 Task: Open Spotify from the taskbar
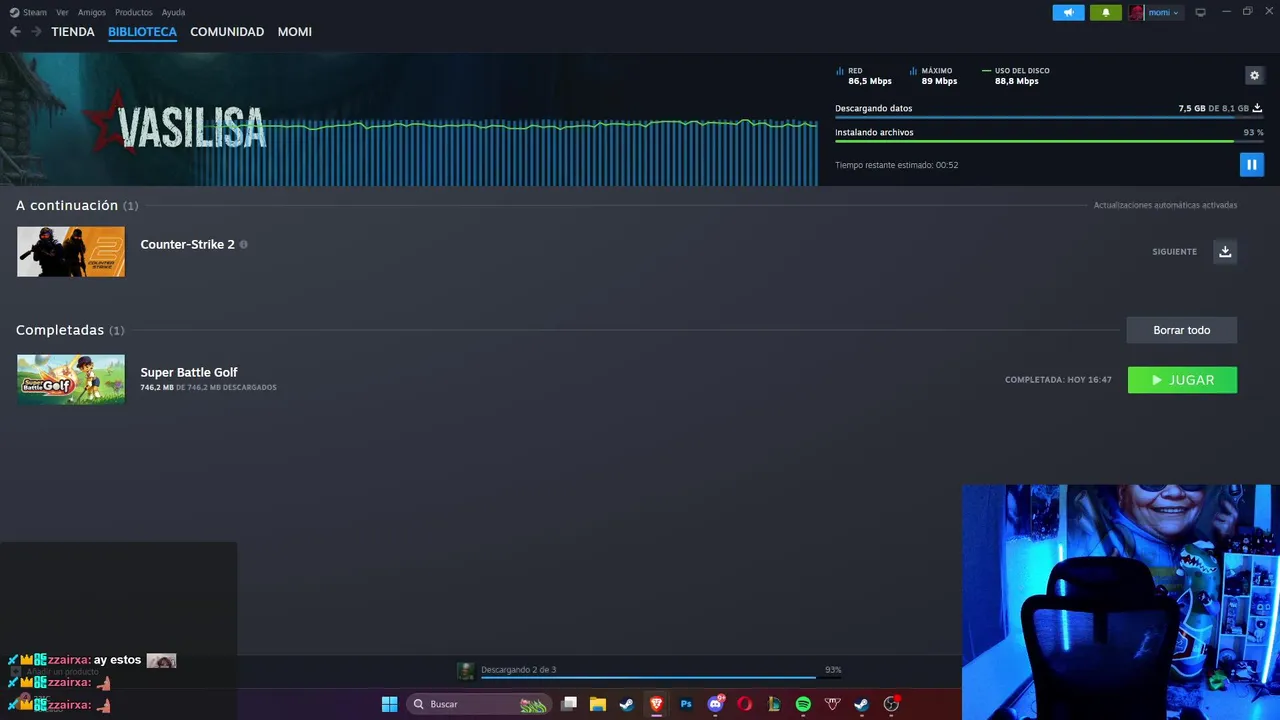(803, 704)
